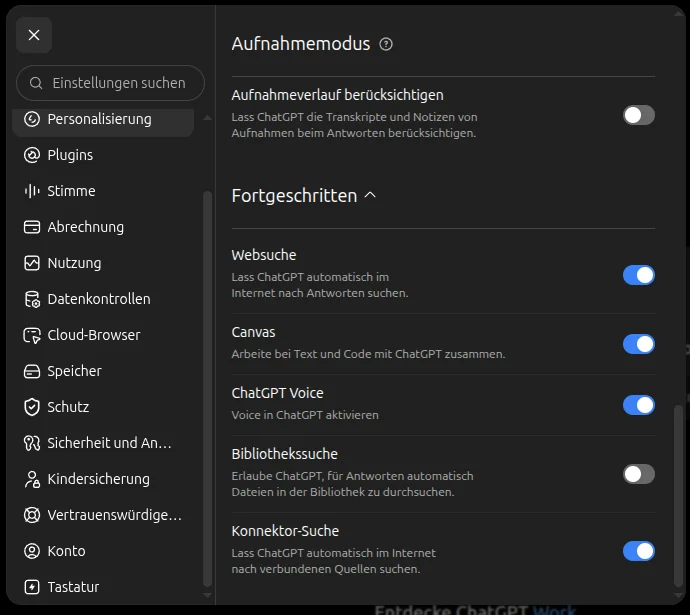Screen dimensions: 690x615
Task: Click the Abrechnung credit card icon
Action: coord(32,227)
